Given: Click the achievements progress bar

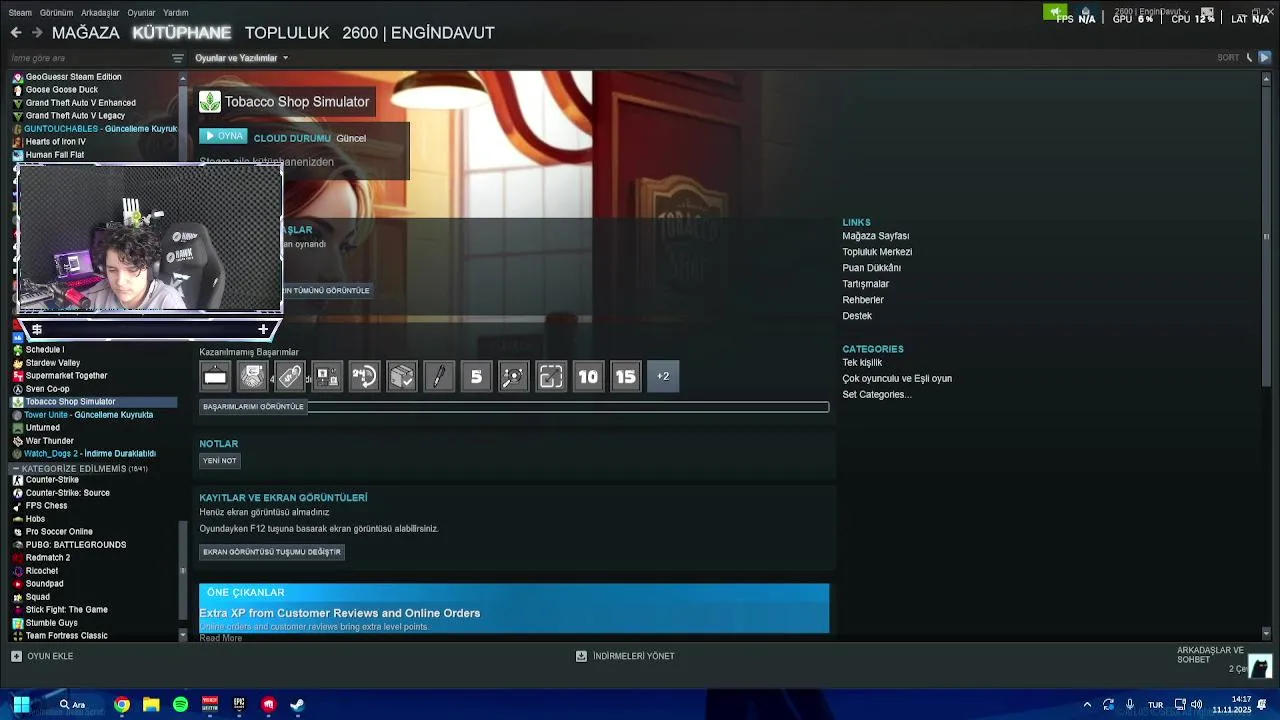Looking at the screenshot, I should point(568,407).
